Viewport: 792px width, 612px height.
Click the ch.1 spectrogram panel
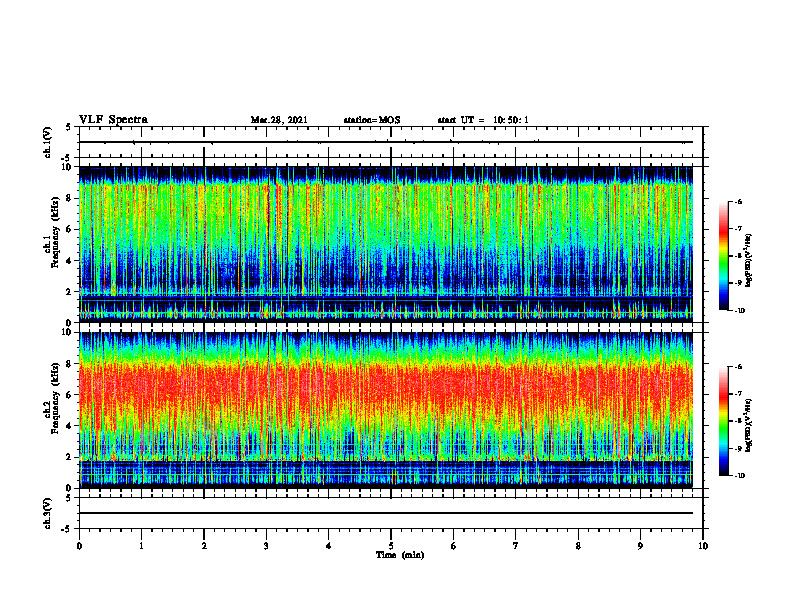pyautogui.click(x=386, y=244)
